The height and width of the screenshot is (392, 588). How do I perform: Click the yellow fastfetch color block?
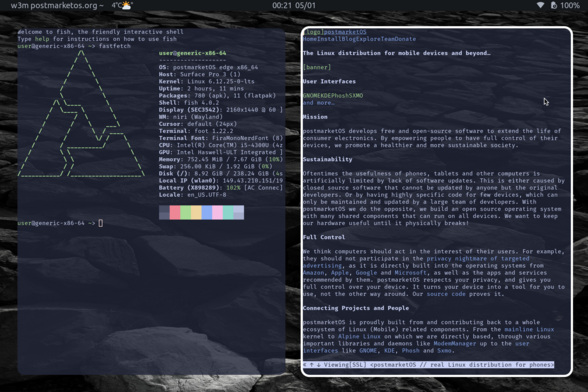click(196, 212)
